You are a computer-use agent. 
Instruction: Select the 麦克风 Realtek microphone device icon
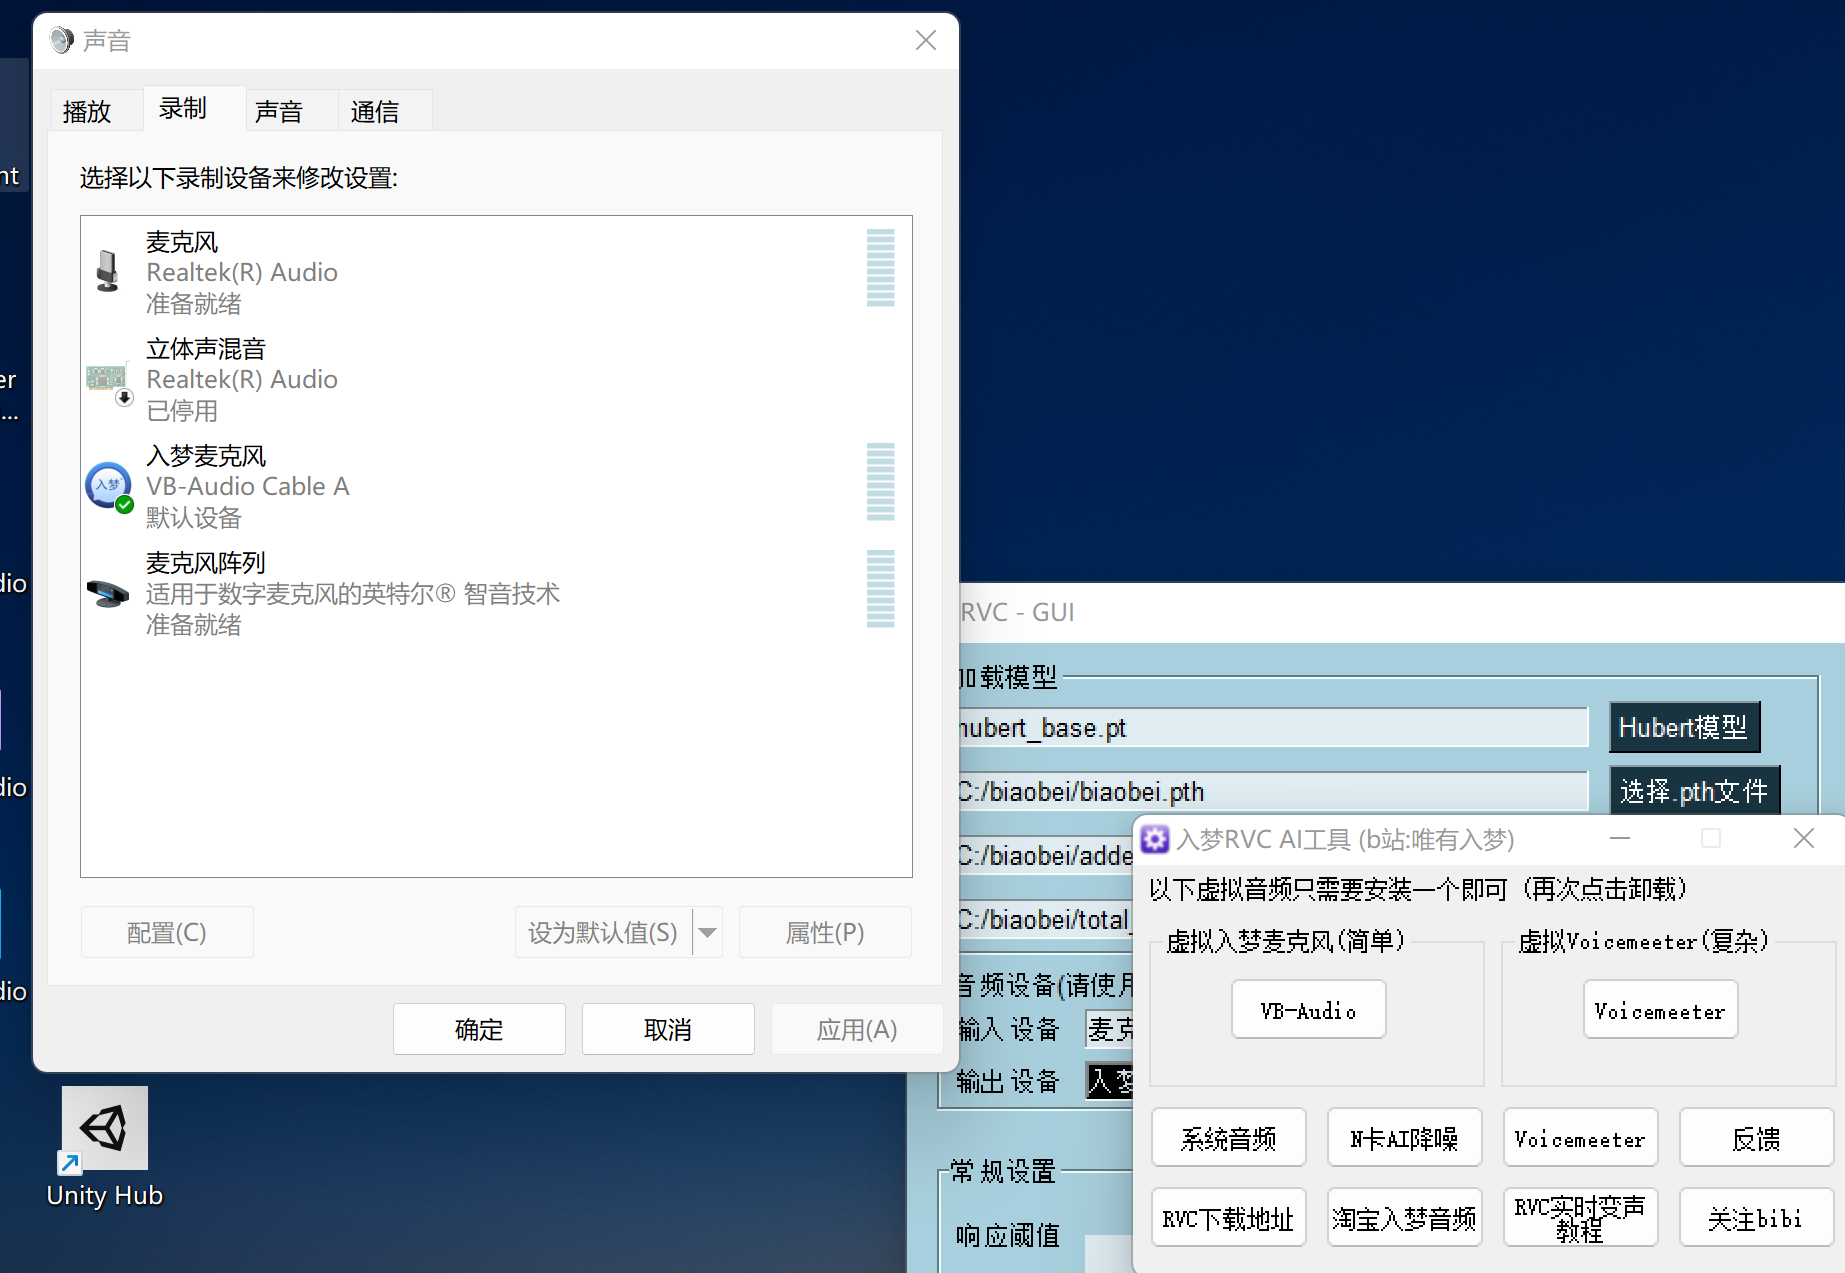coord(107,271)
